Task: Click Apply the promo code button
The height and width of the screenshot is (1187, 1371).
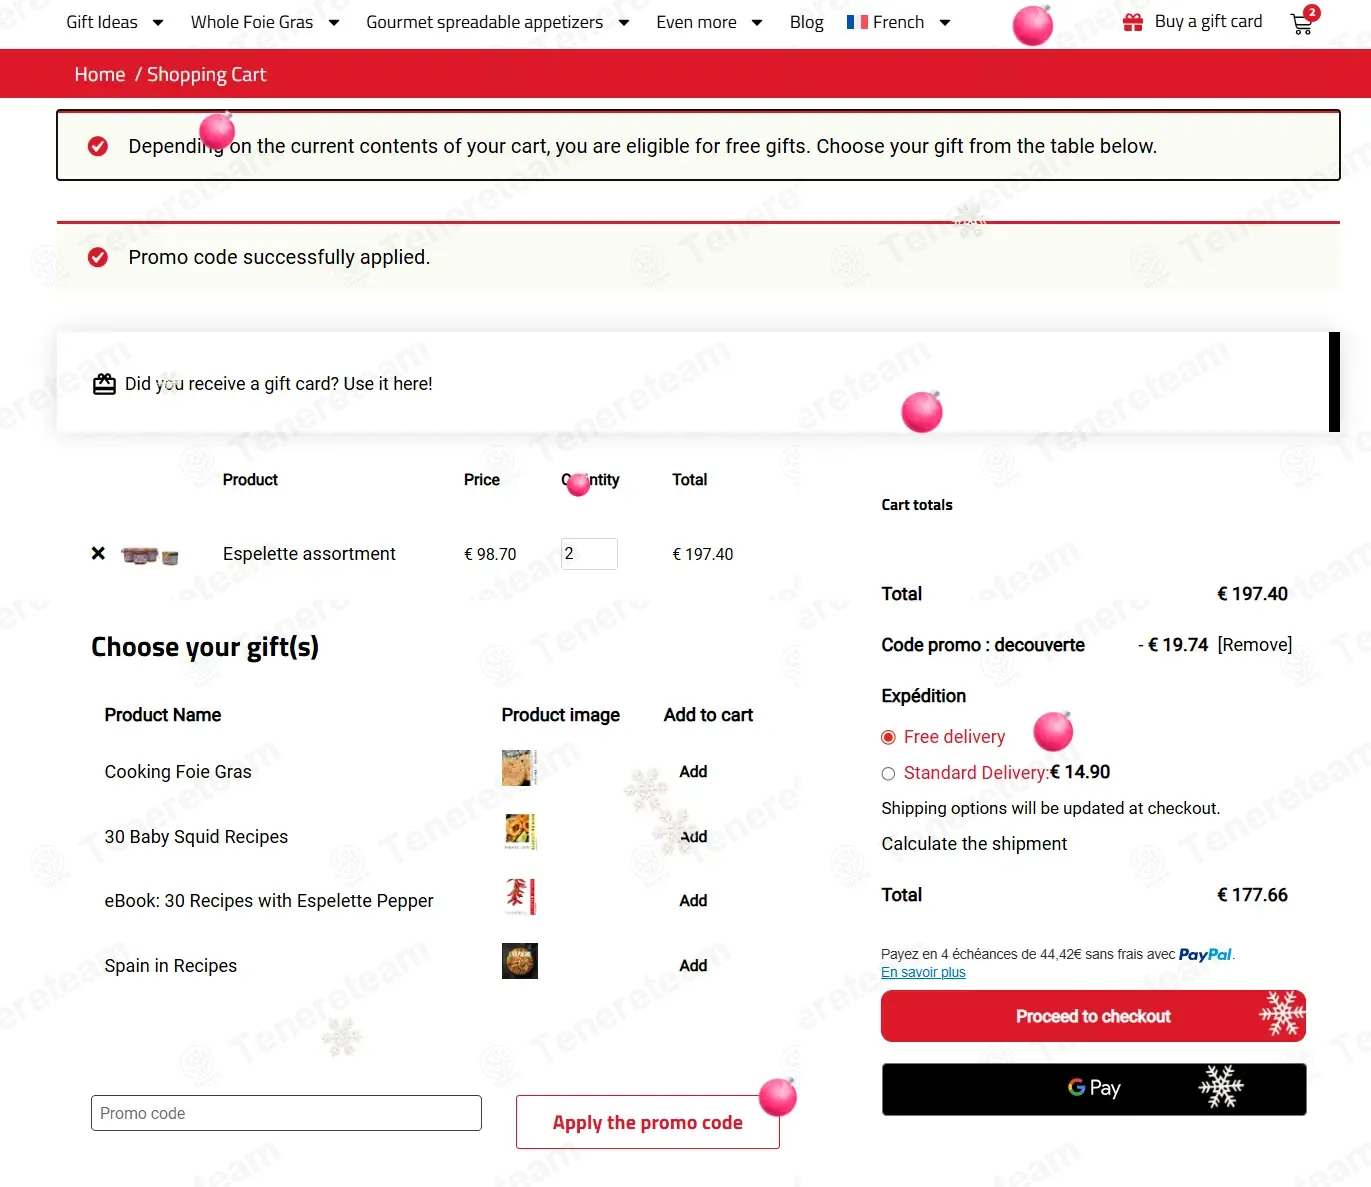Action: click(648, 1122)
